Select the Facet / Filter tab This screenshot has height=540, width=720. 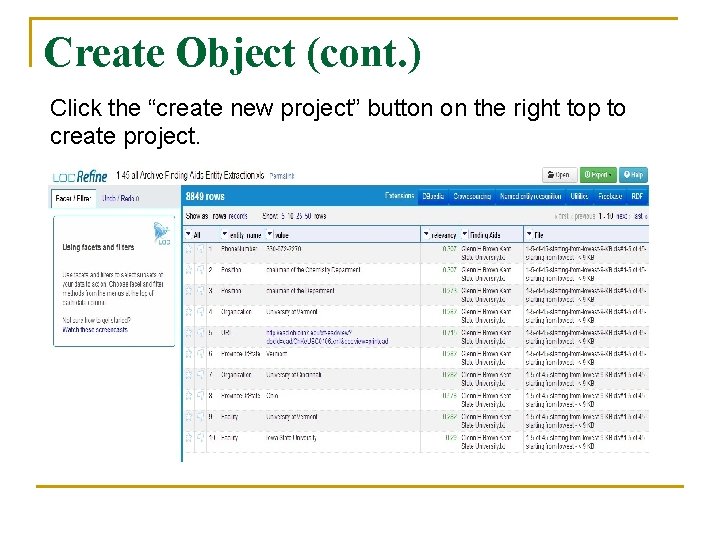pos(73,198)
